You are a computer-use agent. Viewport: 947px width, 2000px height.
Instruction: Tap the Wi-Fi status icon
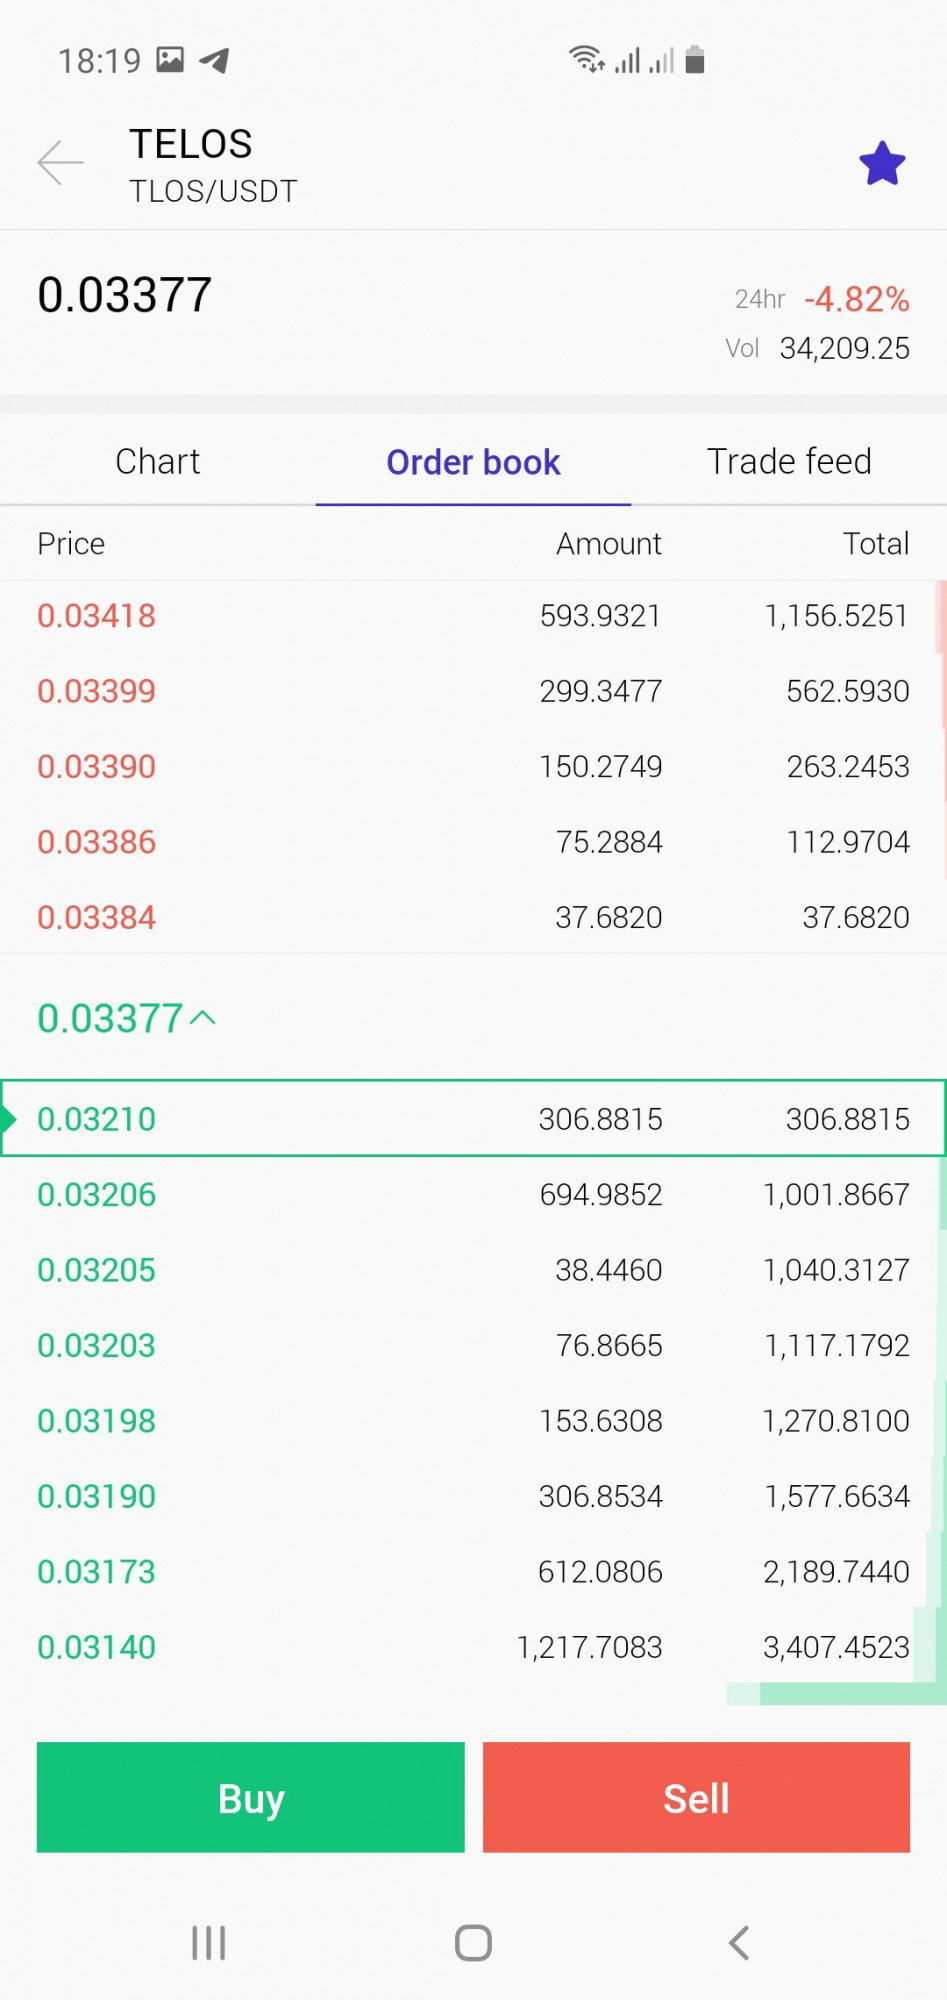click(x=586, y=60)
